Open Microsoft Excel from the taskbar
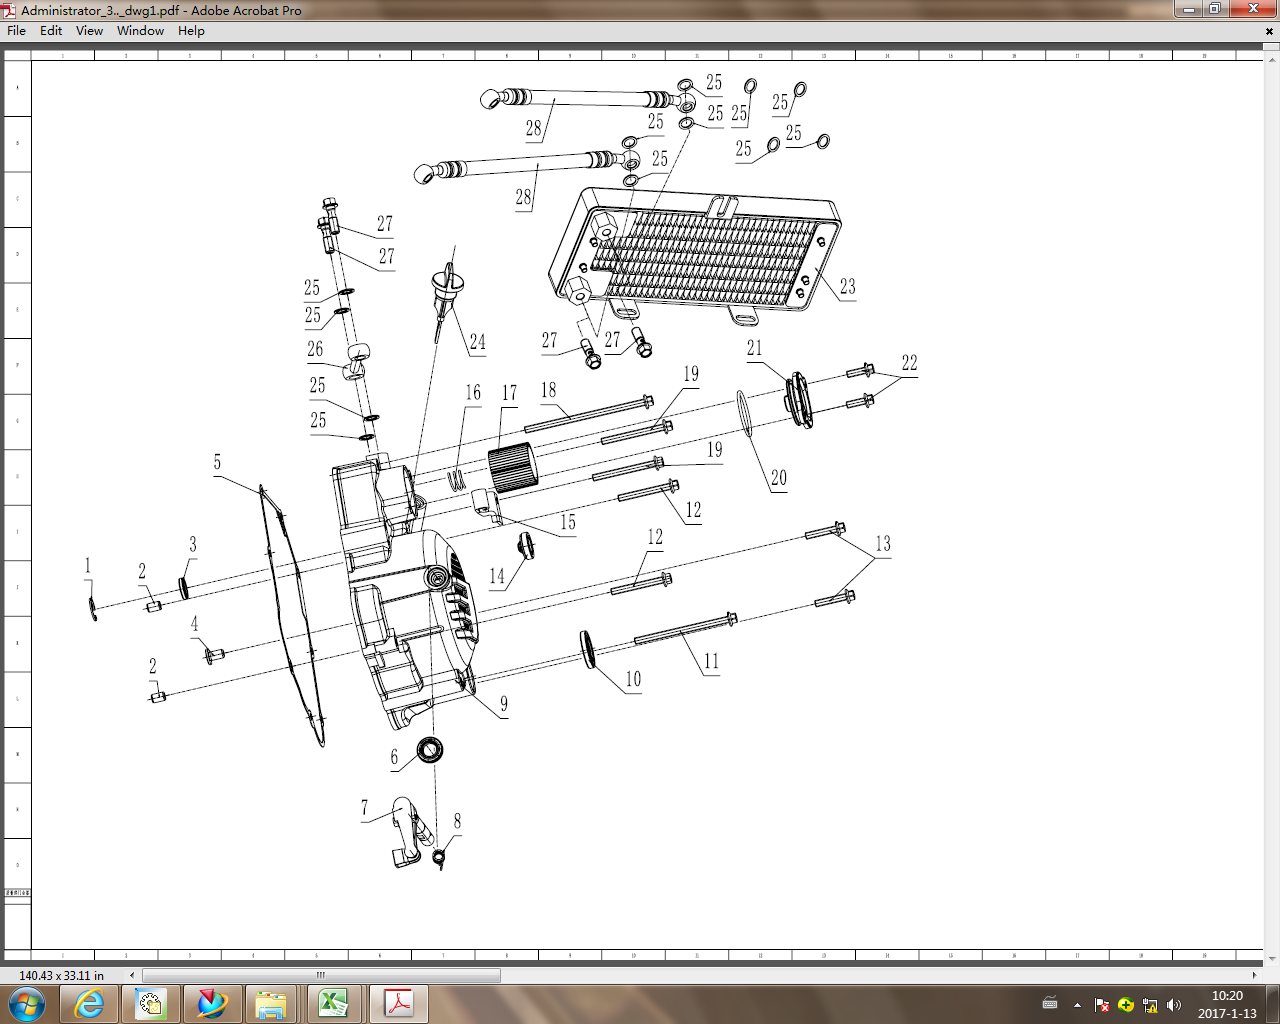The image size is (1280, 1024). click(x=334, y=1005)
